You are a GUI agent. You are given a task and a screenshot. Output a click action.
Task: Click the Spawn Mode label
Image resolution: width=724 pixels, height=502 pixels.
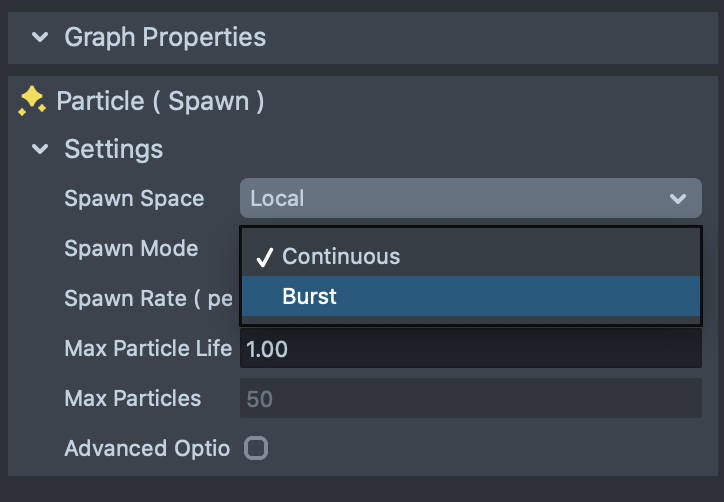coord(131,248)
